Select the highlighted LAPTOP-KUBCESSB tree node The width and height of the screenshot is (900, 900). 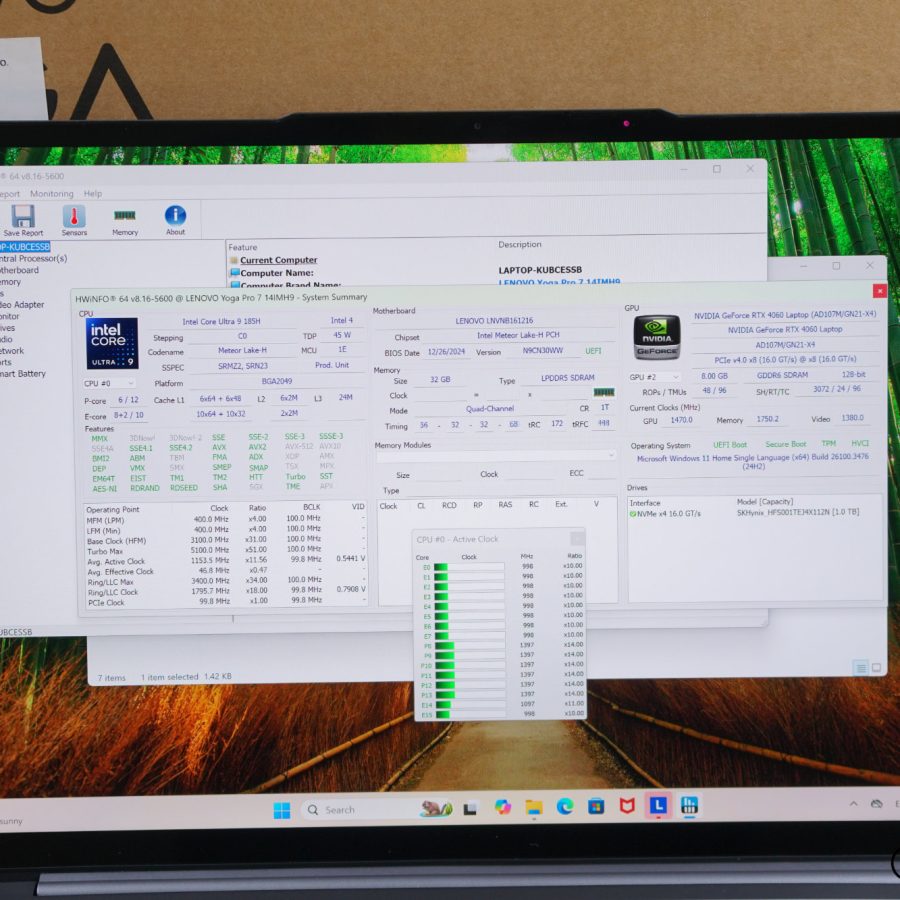25,247
